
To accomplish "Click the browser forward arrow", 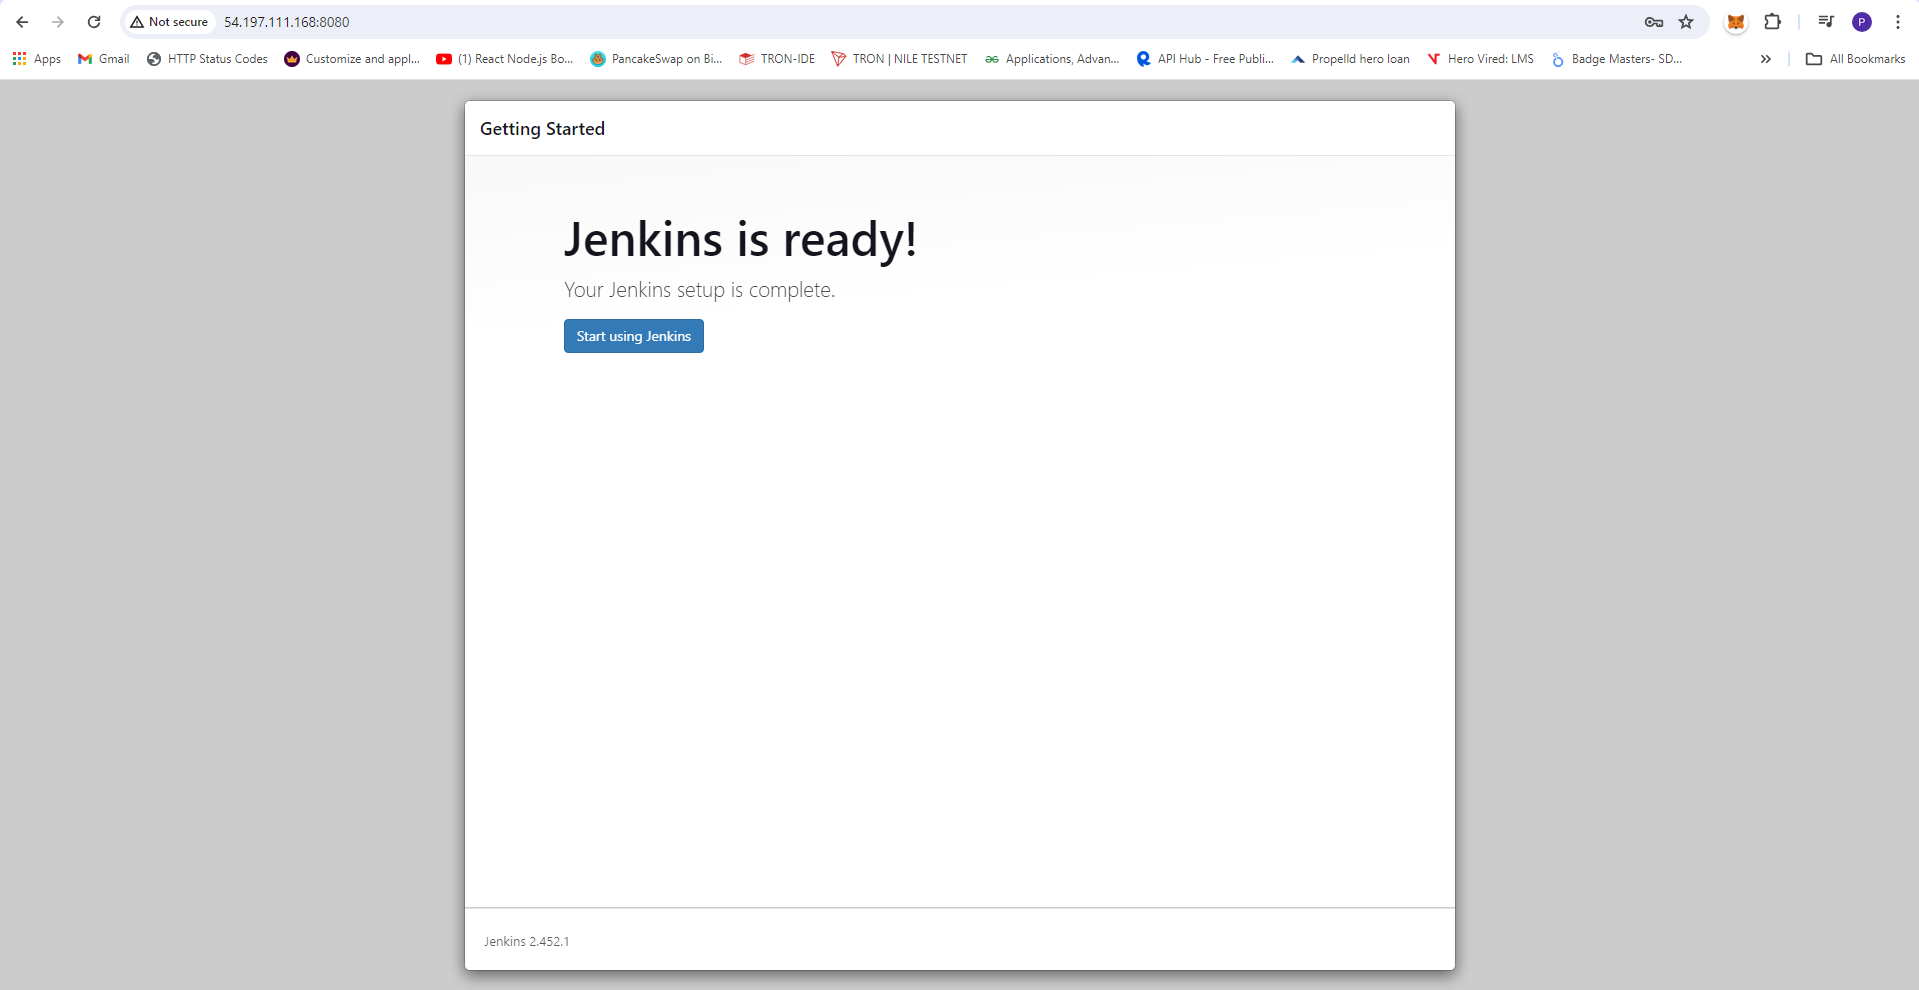I will [x=58, y=22].
